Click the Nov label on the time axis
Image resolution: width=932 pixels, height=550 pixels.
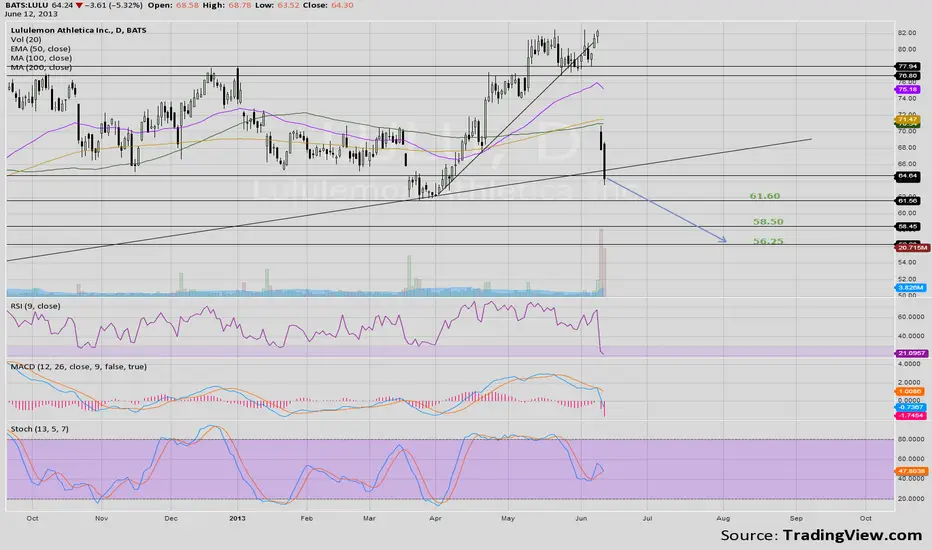click(x=102, y=518)
